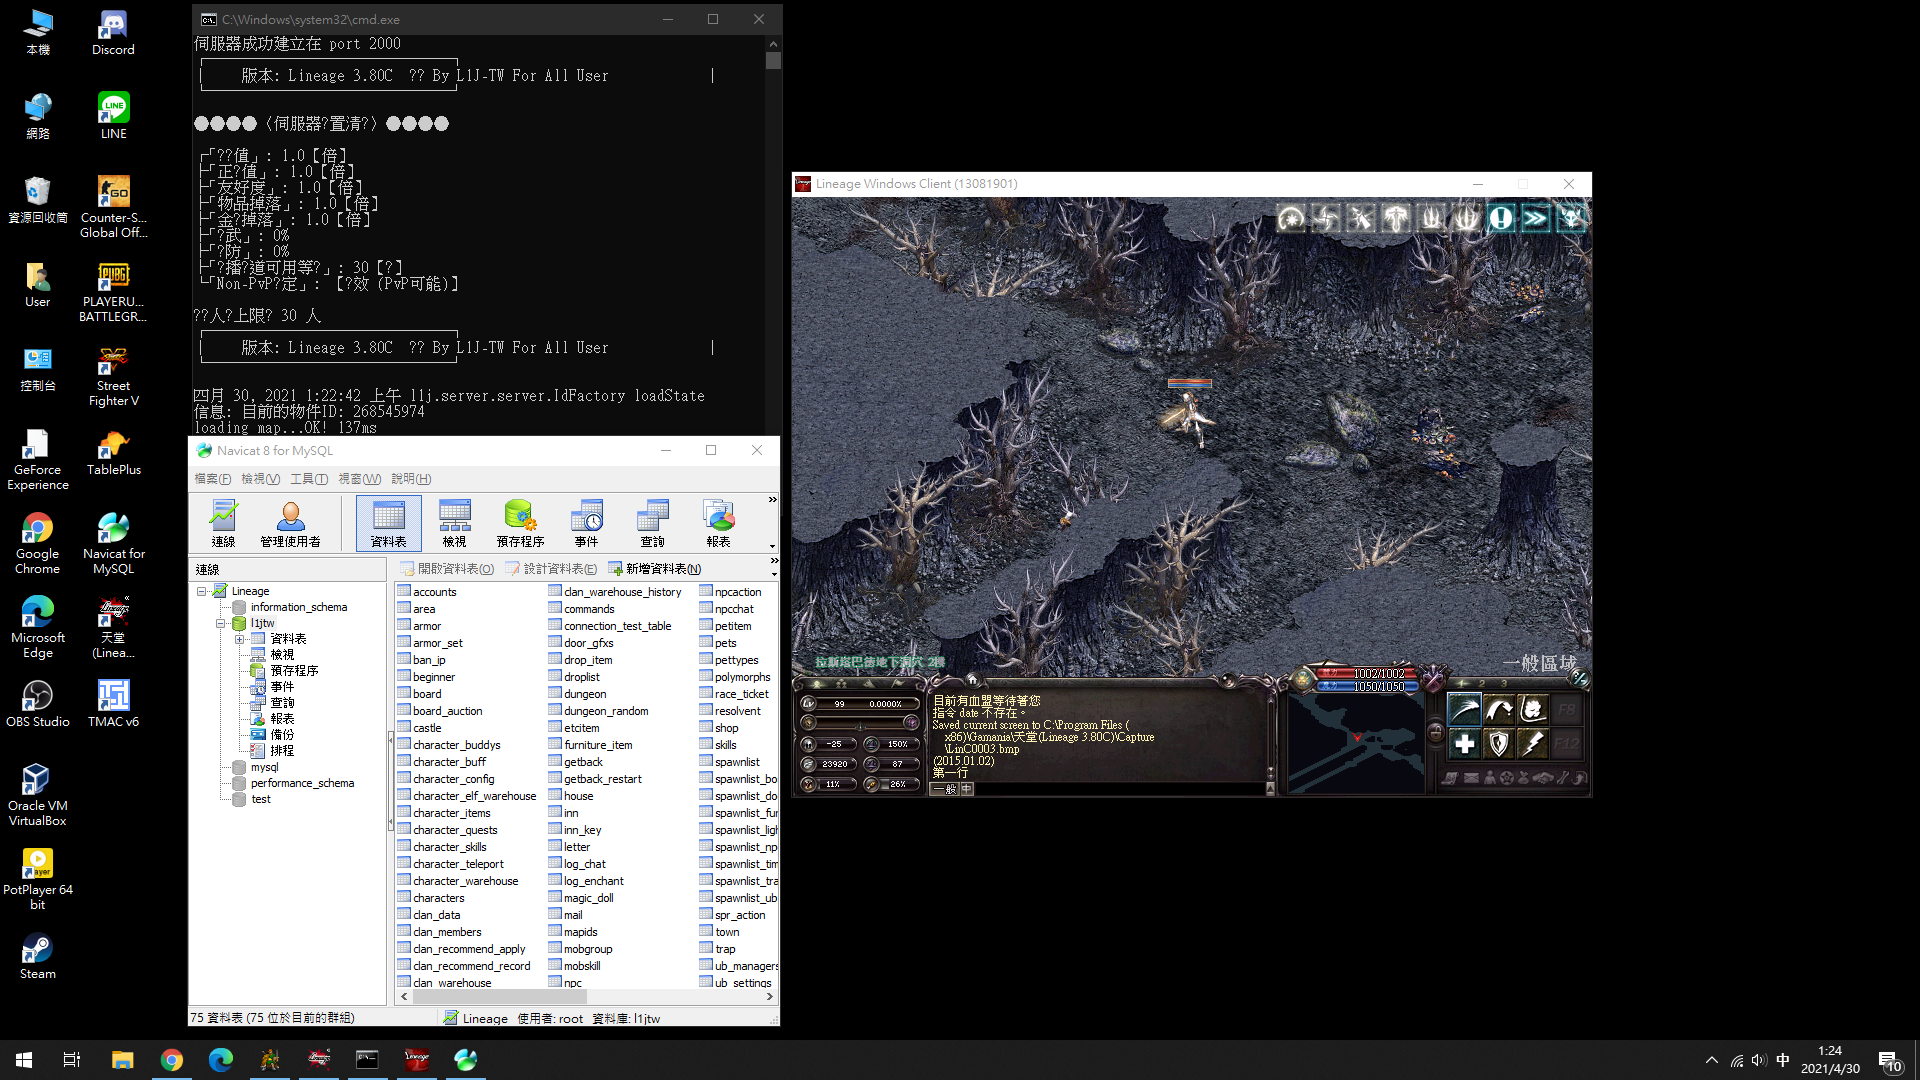The width and height of the screenshot is (1920, 1080).
Task: Switch to quick-slot page 2 in Lineage
Action: pyautogui.click(x=1482, y=684)
